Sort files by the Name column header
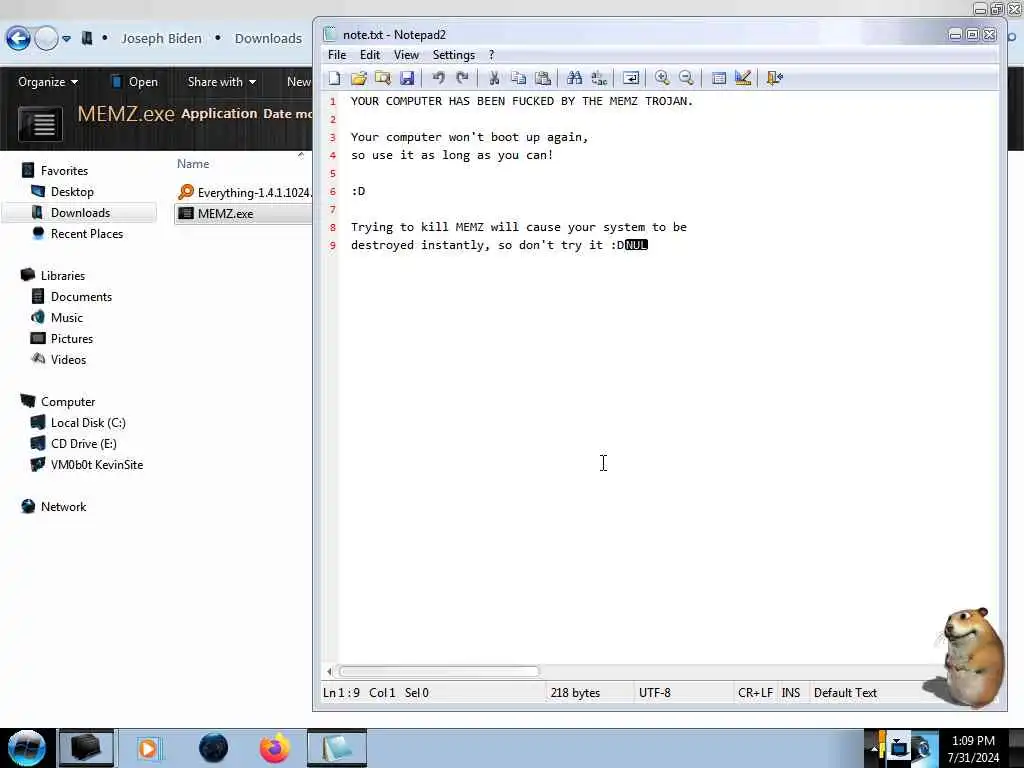The image size is (1024, 768). point(193,164)
